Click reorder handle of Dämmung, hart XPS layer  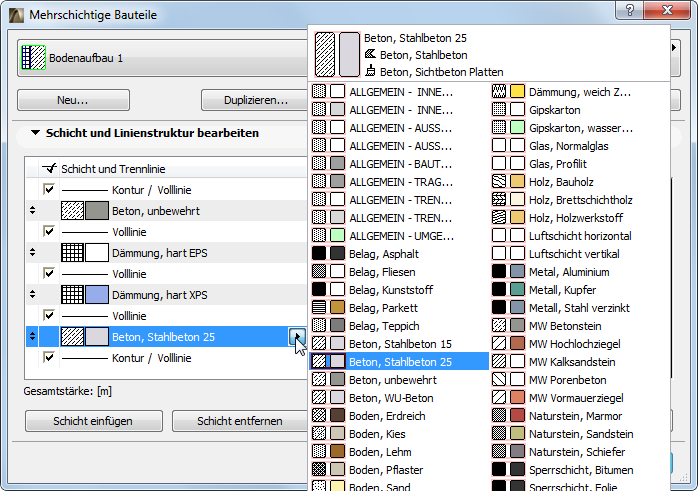32,294
